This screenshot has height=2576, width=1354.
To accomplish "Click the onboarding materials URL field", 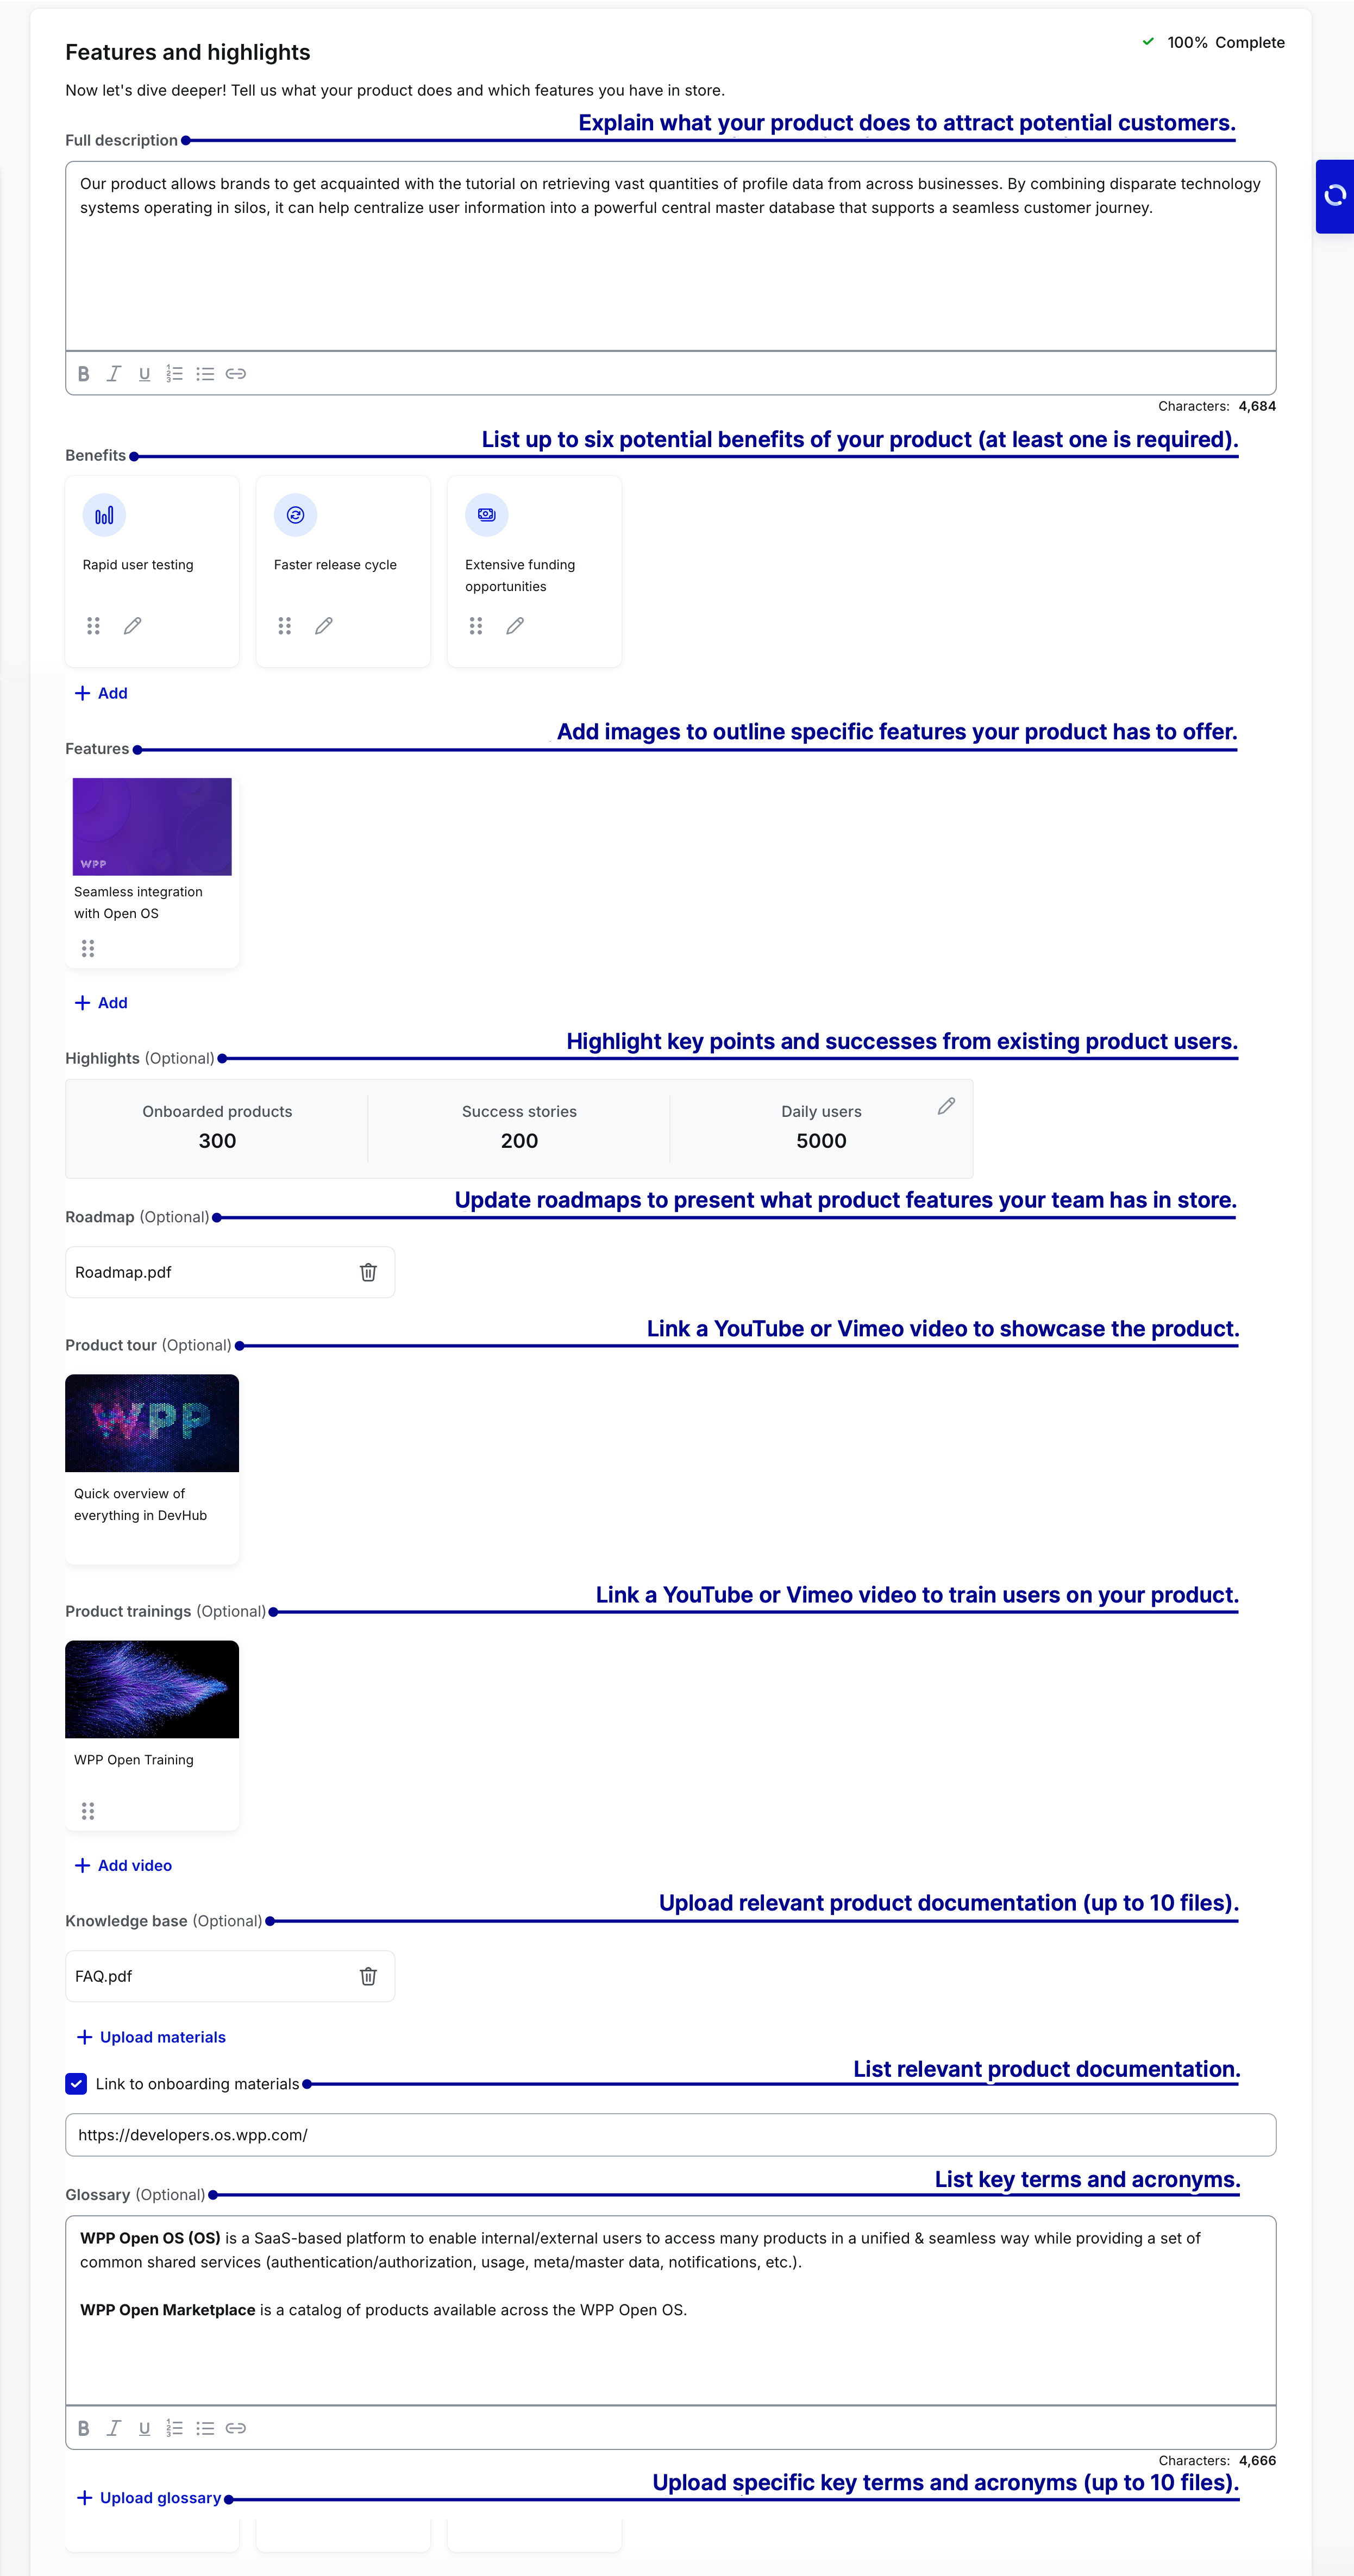I will [670, 2135].
